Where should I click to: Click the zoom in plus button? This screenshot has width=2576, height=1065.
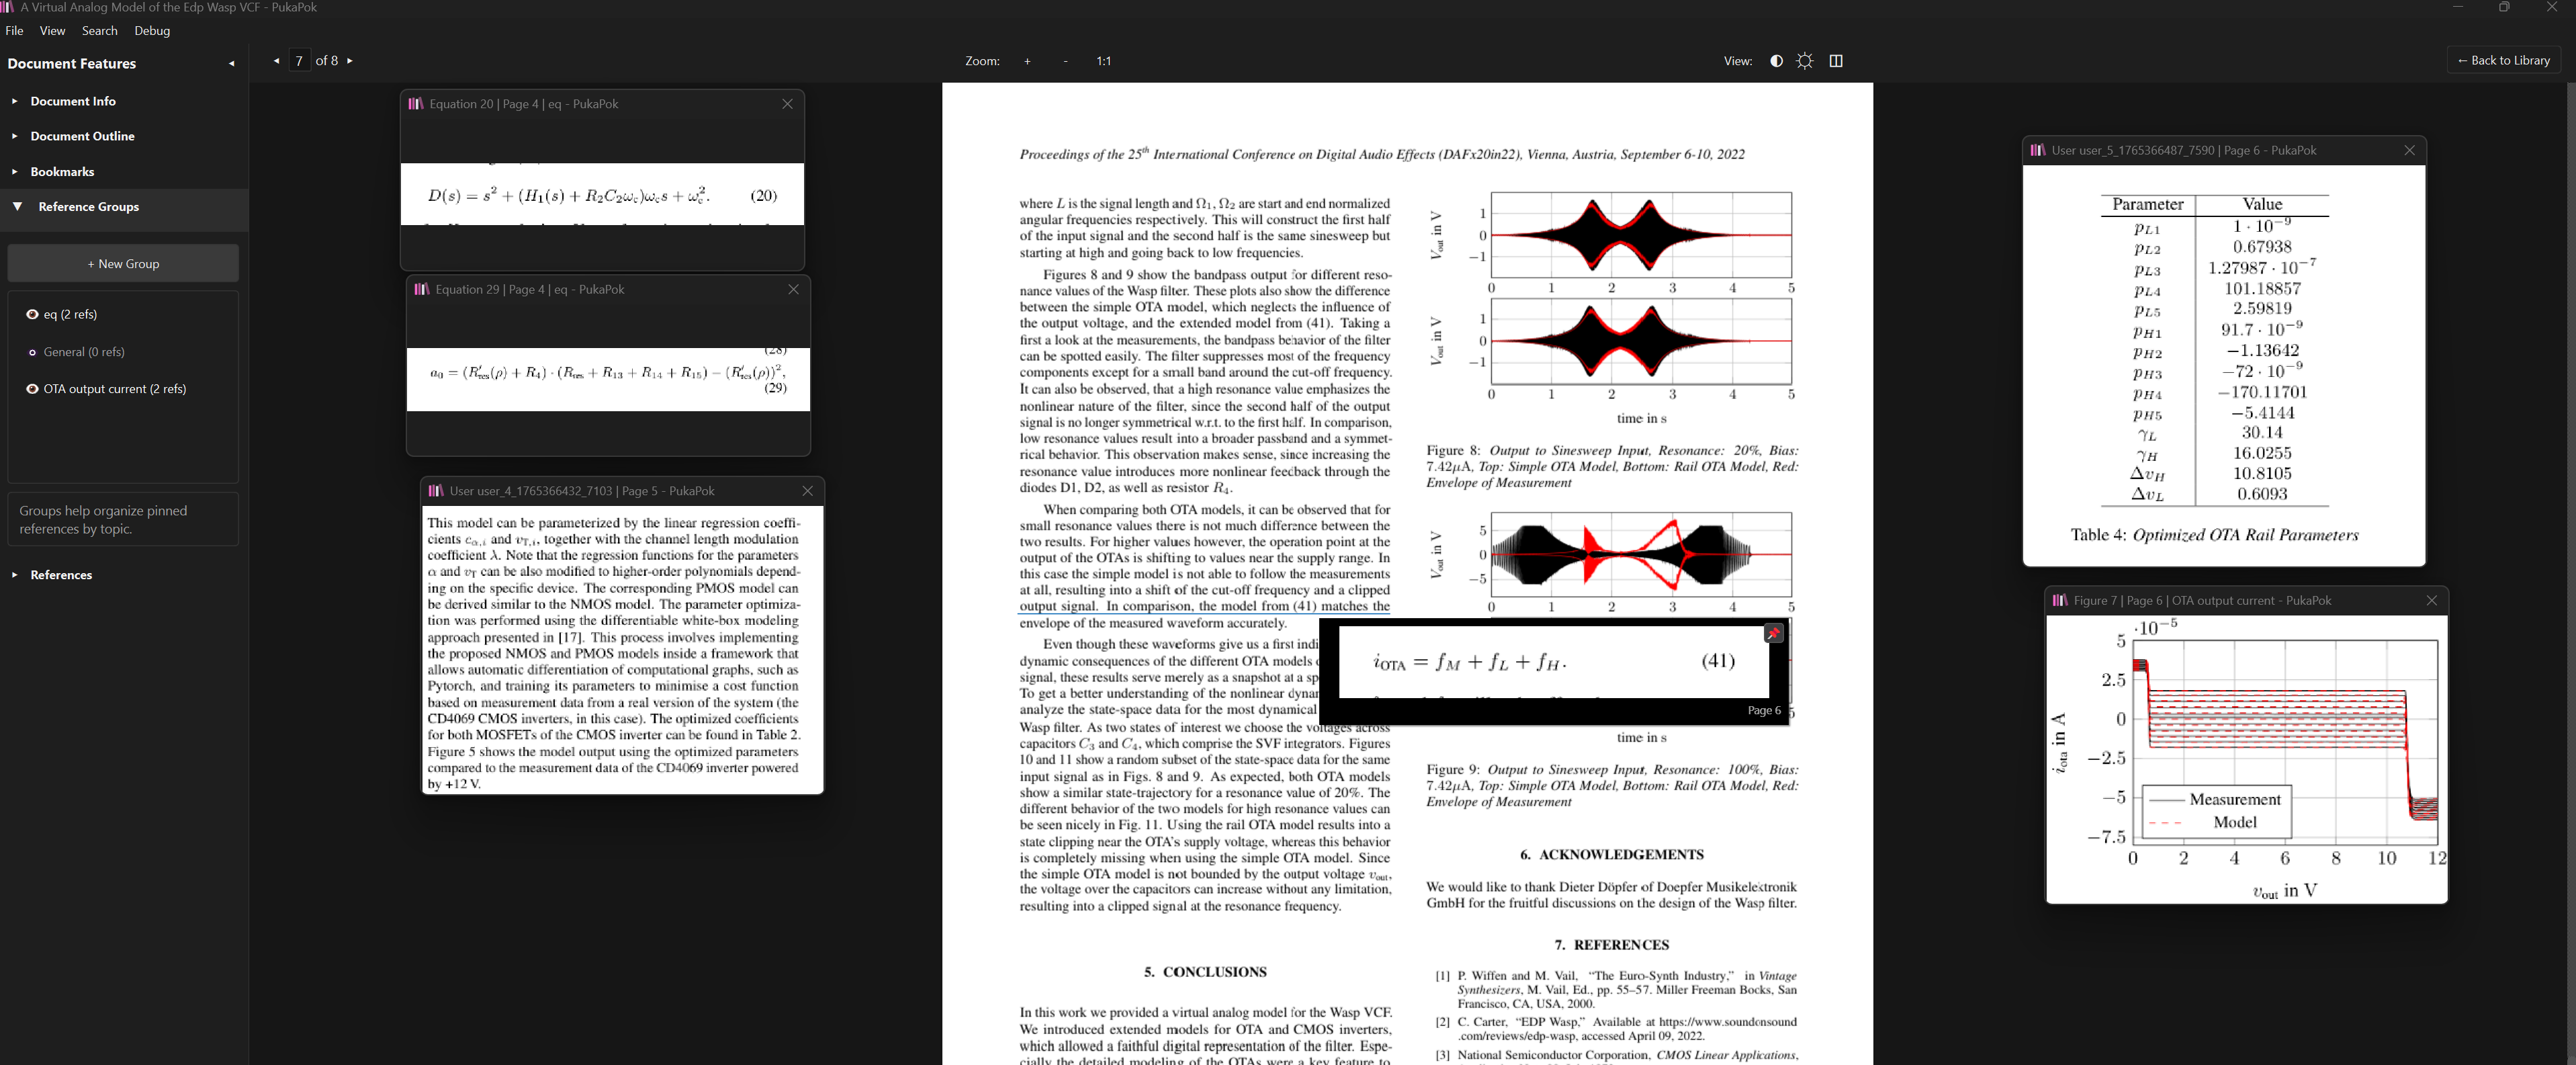tap(1027, 61)
